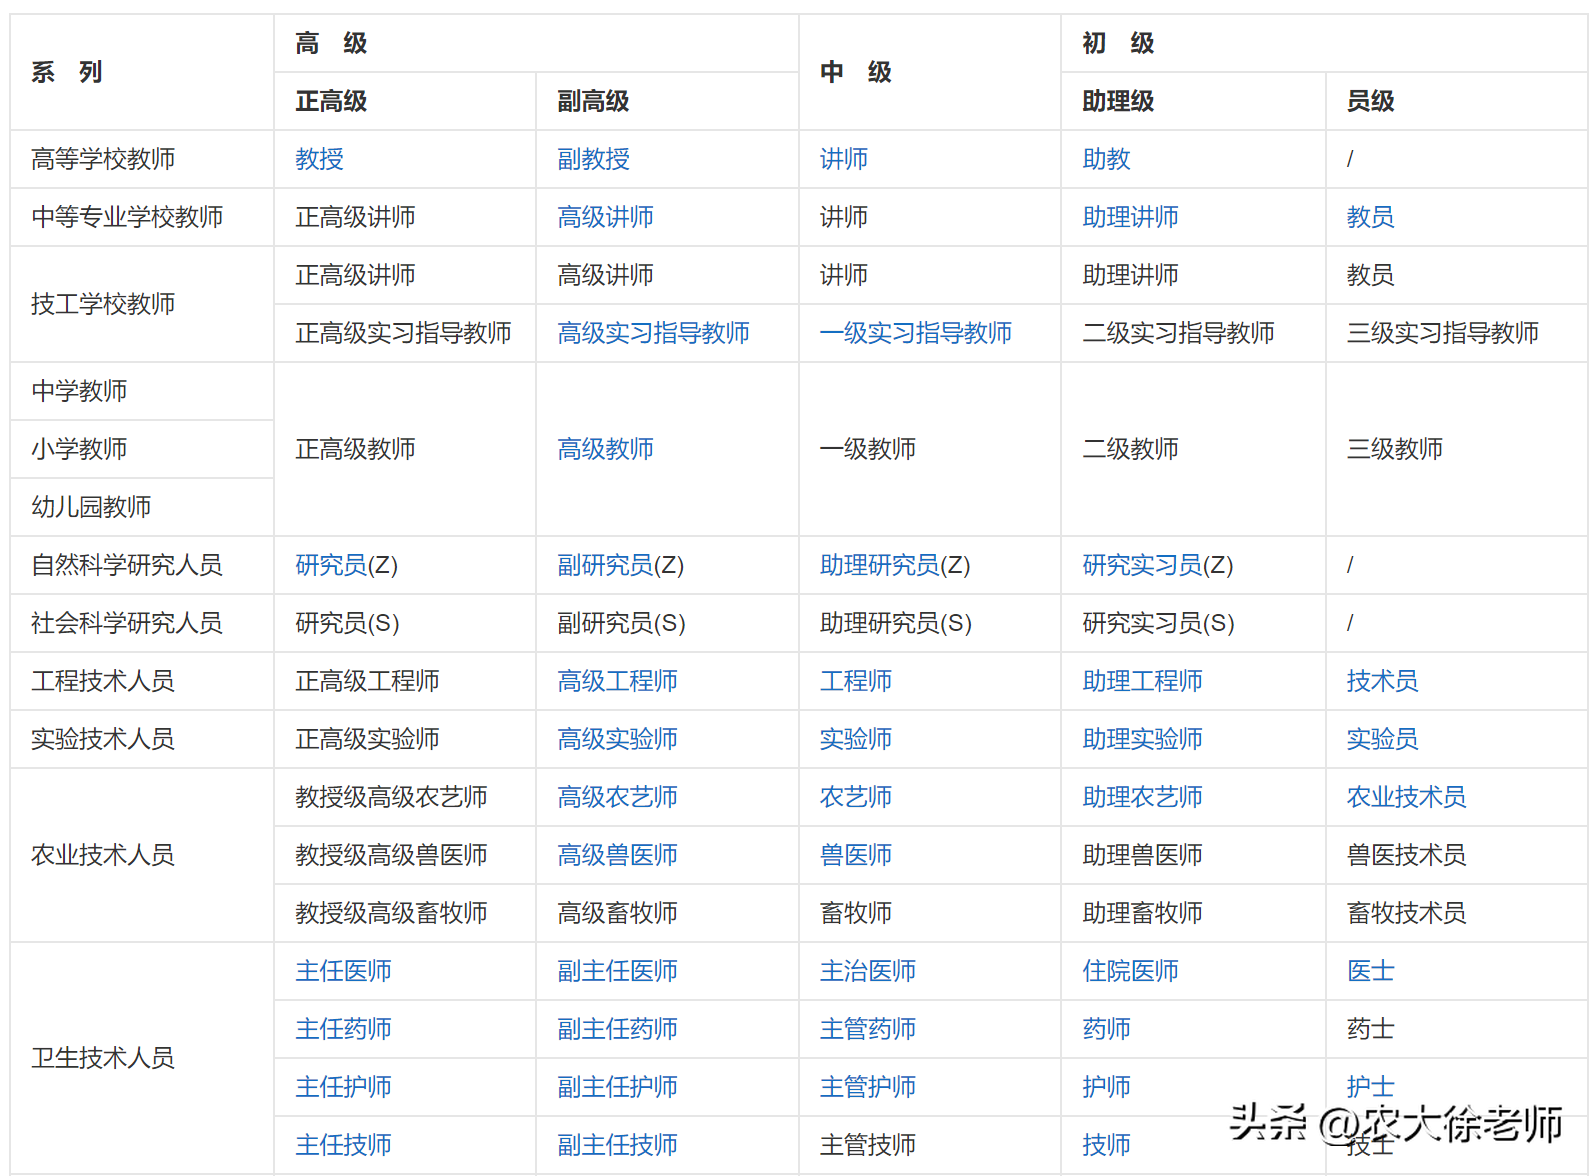Select the 系 列 header cell
Viewport: 1596px width, 1176px height.
pyautogui.click(x=142, y=72)
